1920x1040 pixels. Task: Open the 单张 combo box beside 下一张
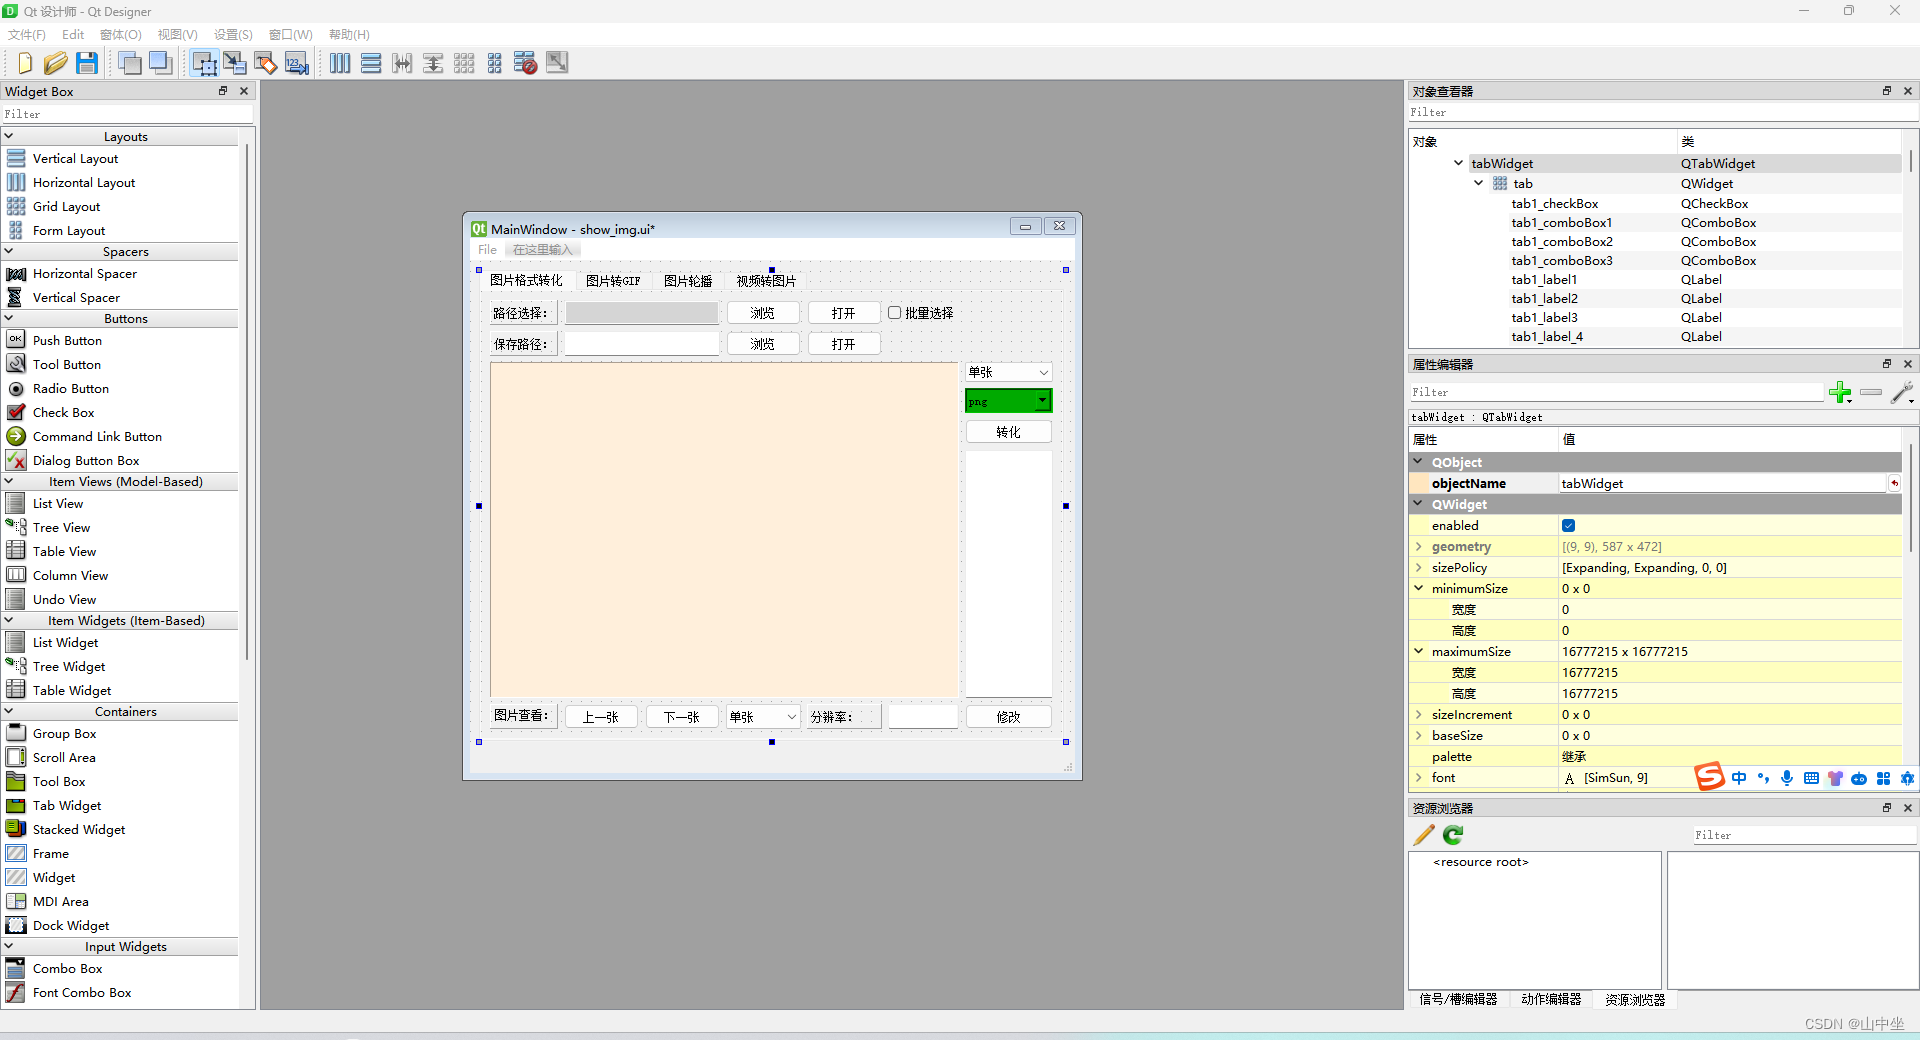click(763, 717)
